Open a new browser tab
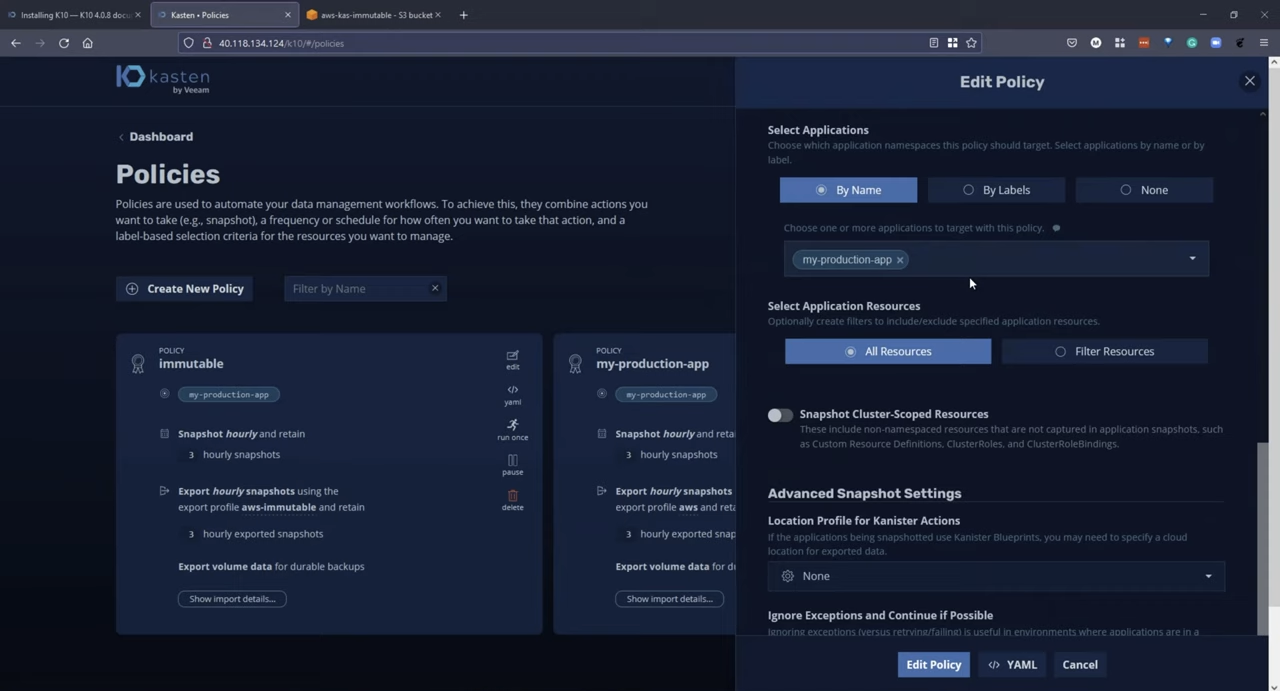This screenshot has width=1280, height=691. pyautogui.click(x=463, y=15)
